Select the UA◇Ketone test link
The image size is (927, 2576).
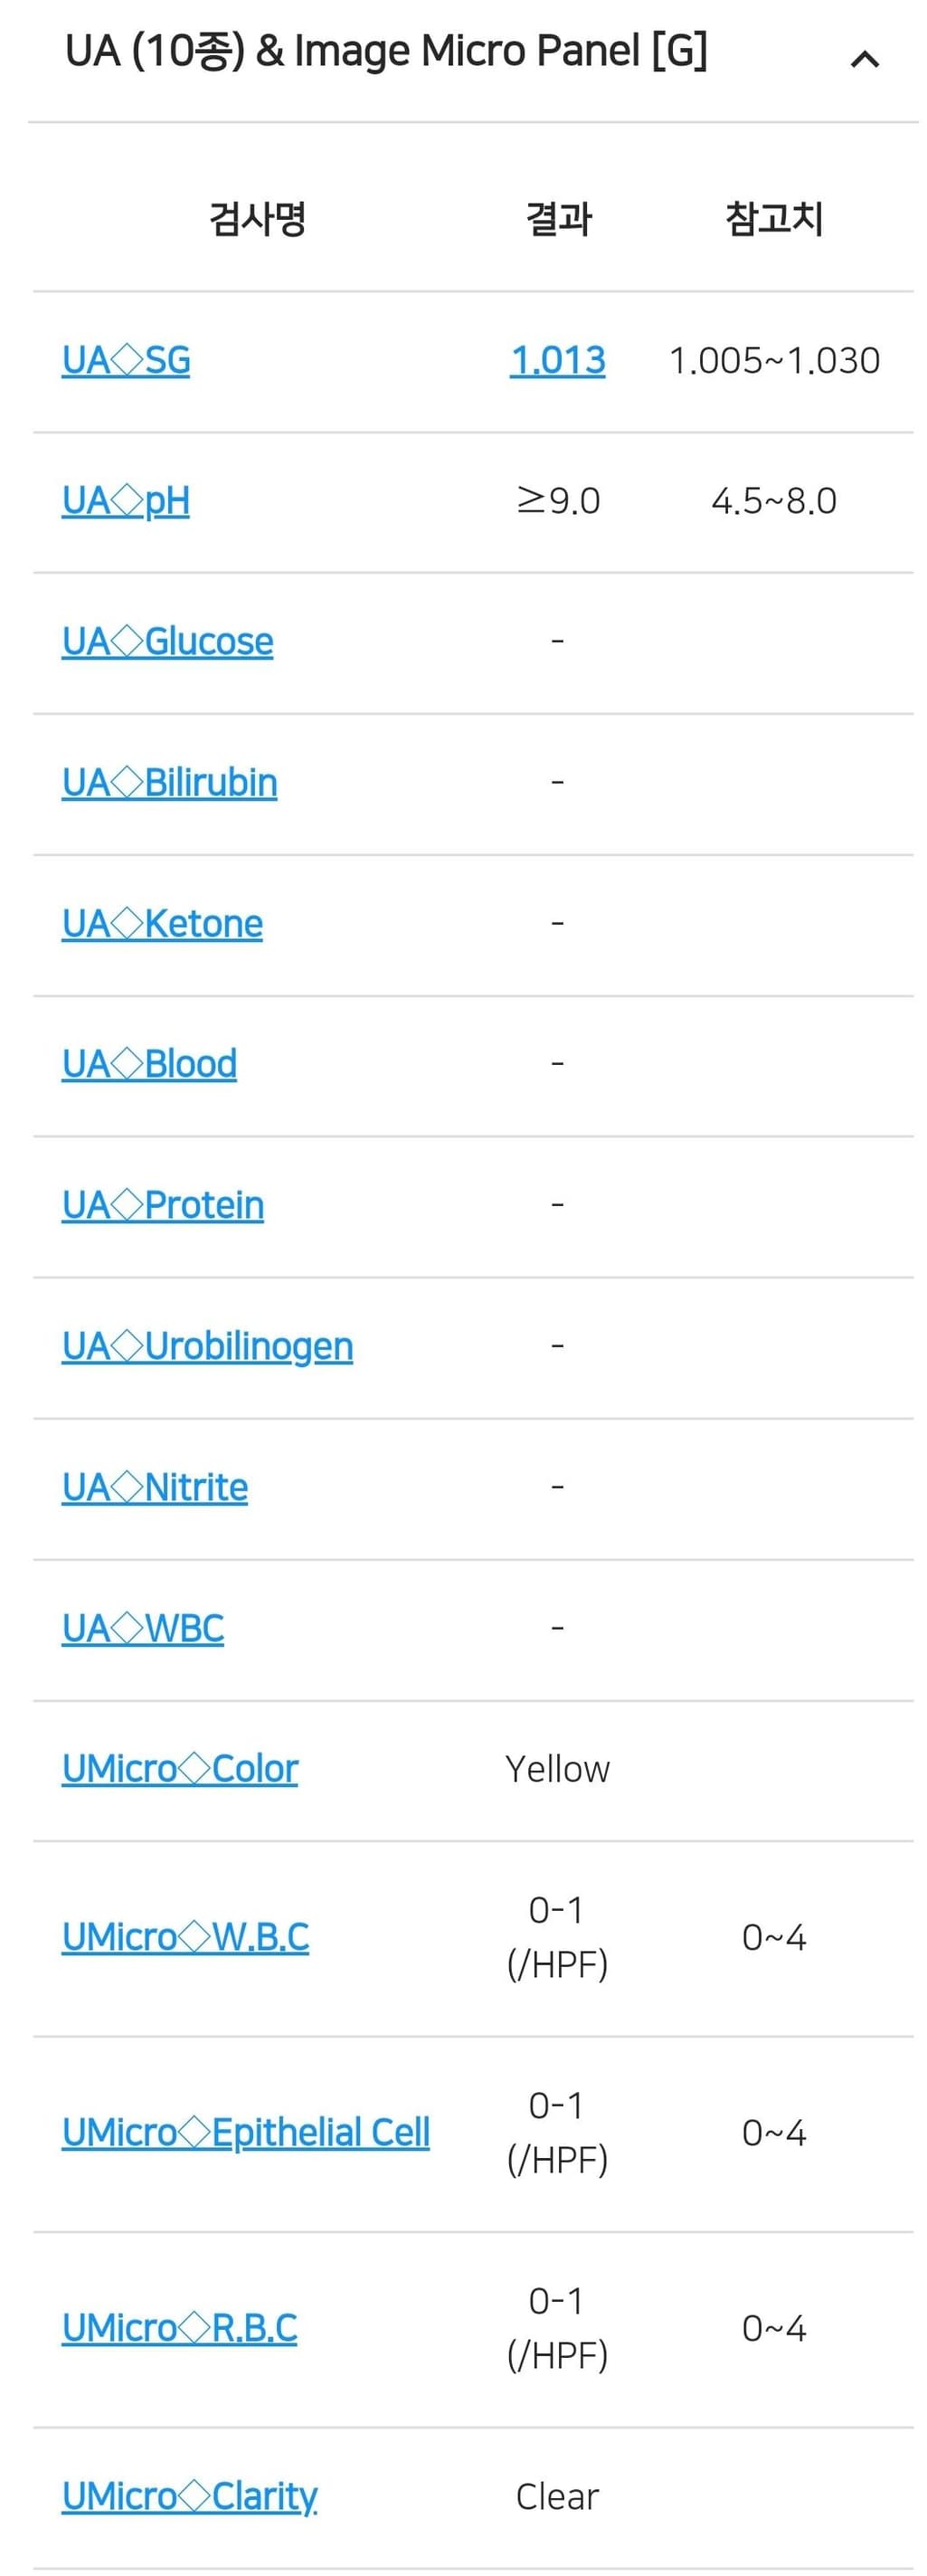pos(162,924)
